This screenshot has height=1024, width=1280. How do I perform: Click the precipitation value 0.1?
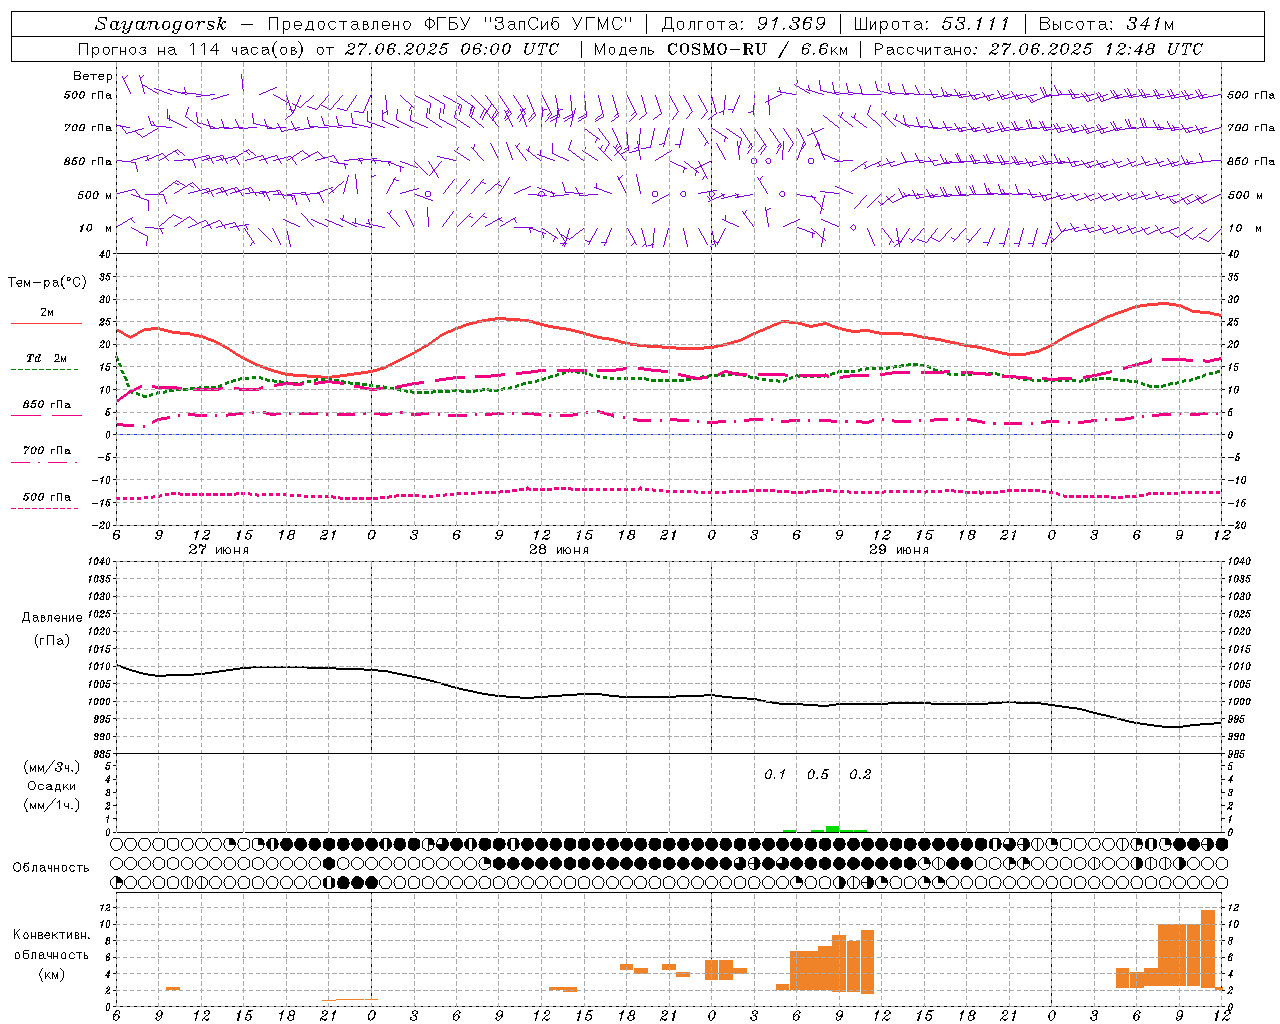[775, 774]
